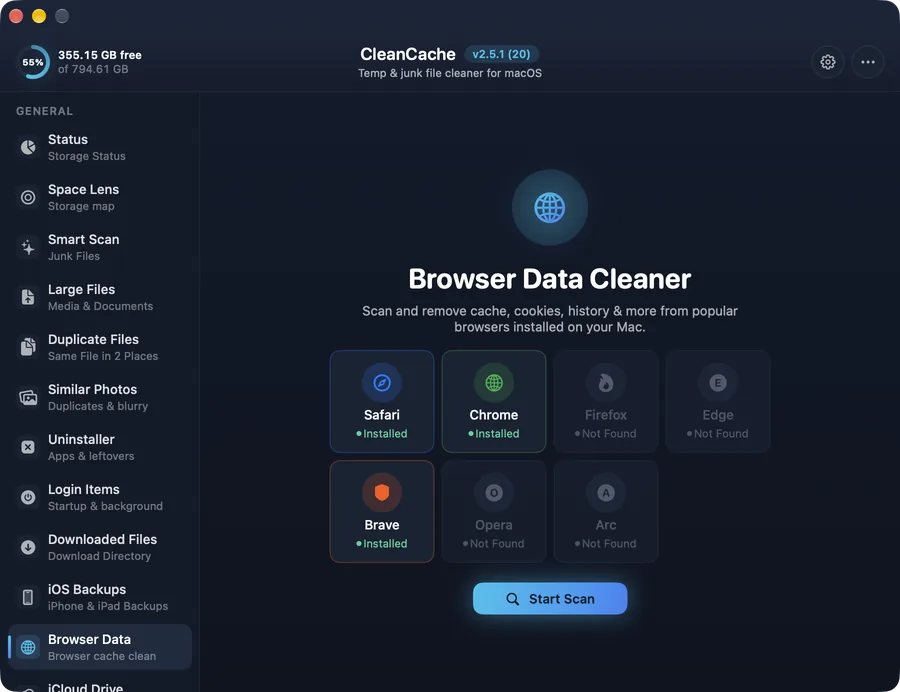Screen dimensions: 900x692
Task: Click Chrome's Installed status label
Action: tap(494, 434)
